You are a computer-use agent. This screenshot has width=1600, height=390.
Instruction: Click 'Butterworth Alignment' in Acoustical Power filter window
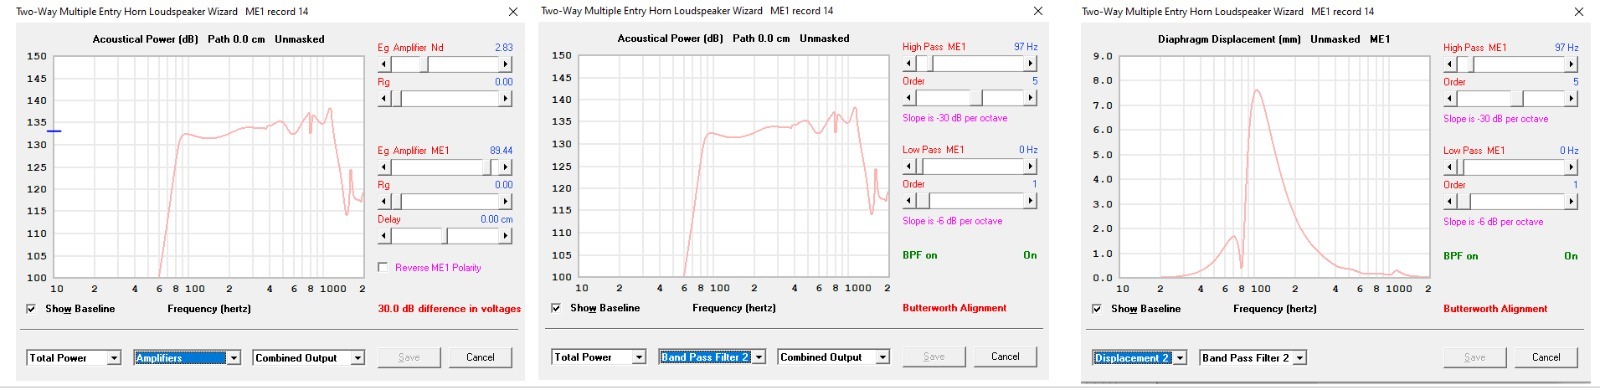(x=954, y=308)
